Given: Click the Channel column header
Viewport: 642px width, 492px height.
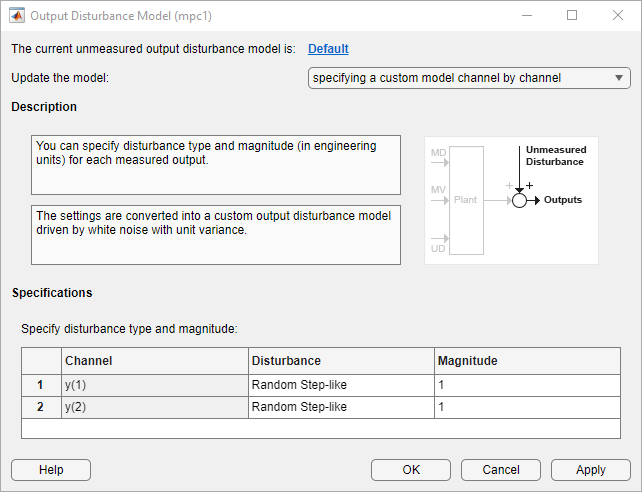Looking at the screenshot, I should (x=154, y=361).
